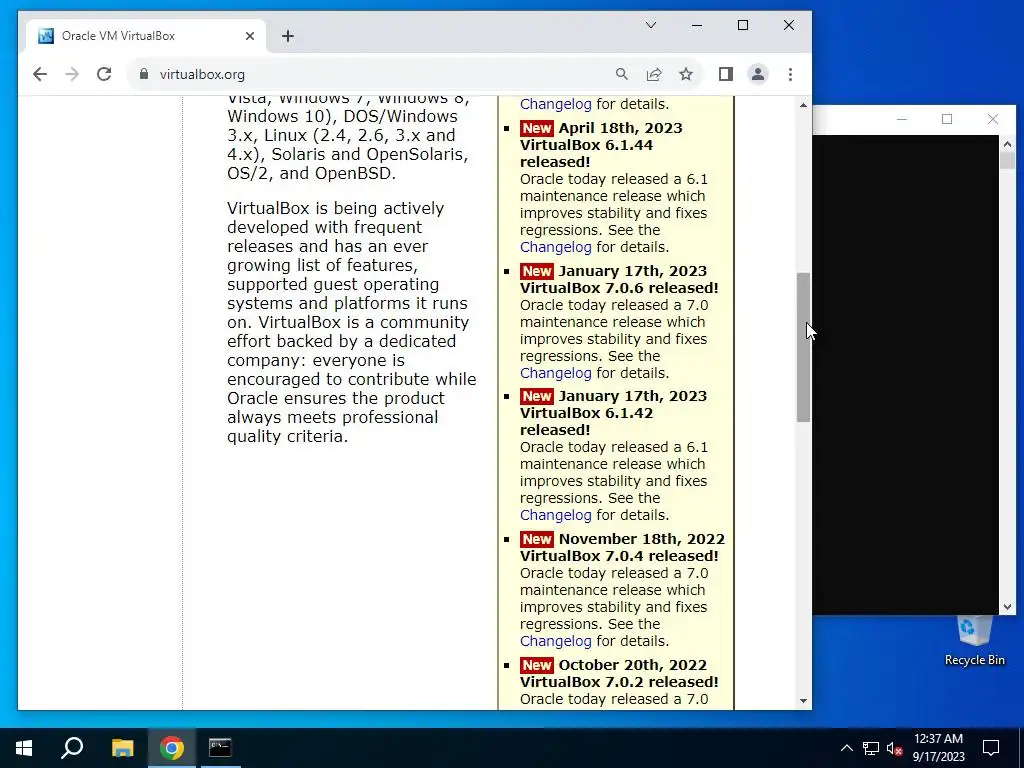Open the Chrome side panel
This screenshot has height=768, width=1024.
pos(726,74)
